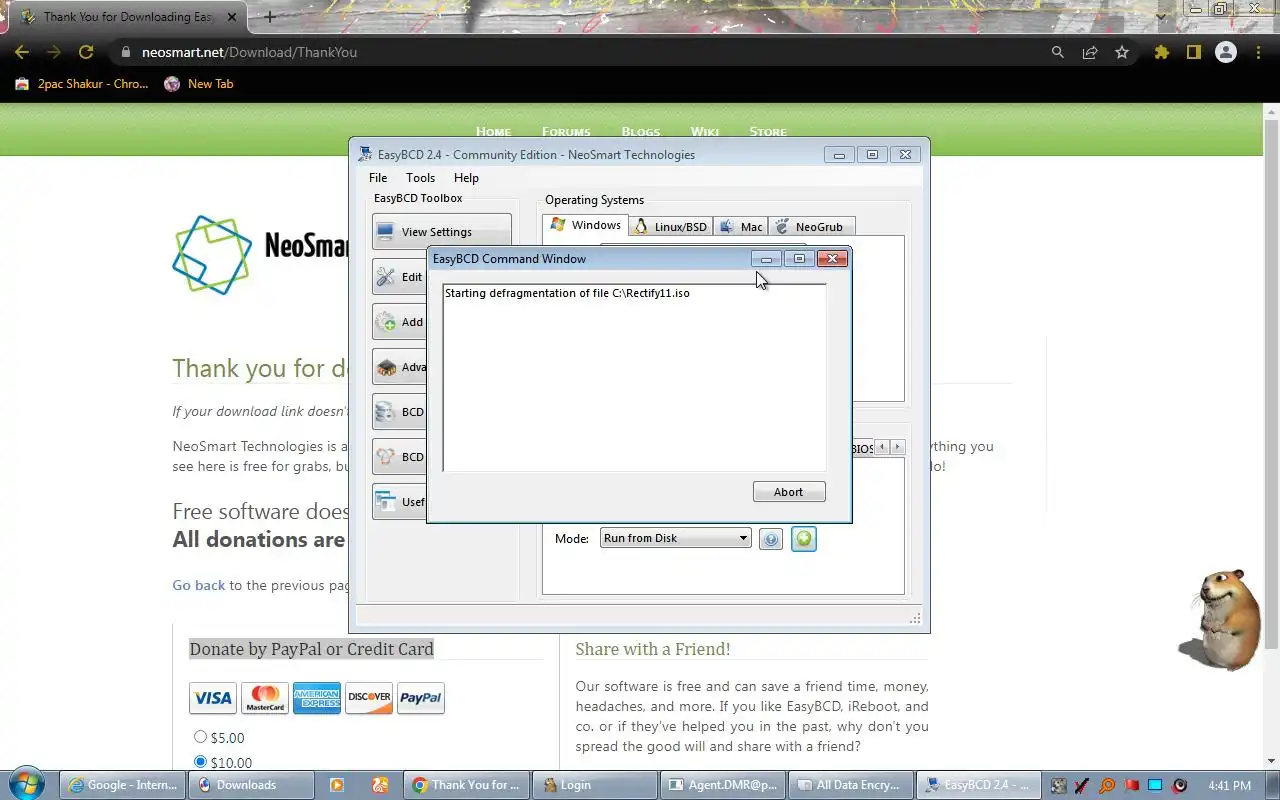Open the Mode dropdown Run from Disk
The height and width of the screenshot is (800, 1280).
[x=675, y=538]
